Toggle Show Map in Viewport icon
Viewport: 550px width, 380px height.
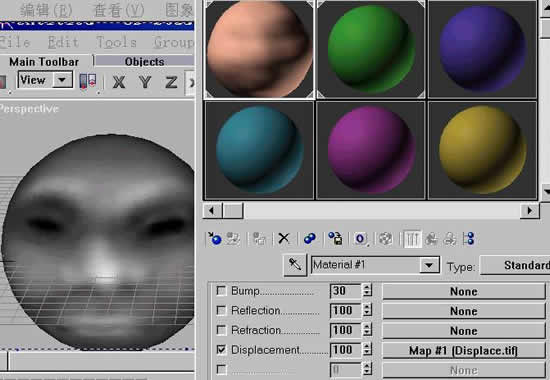[385, 239]
